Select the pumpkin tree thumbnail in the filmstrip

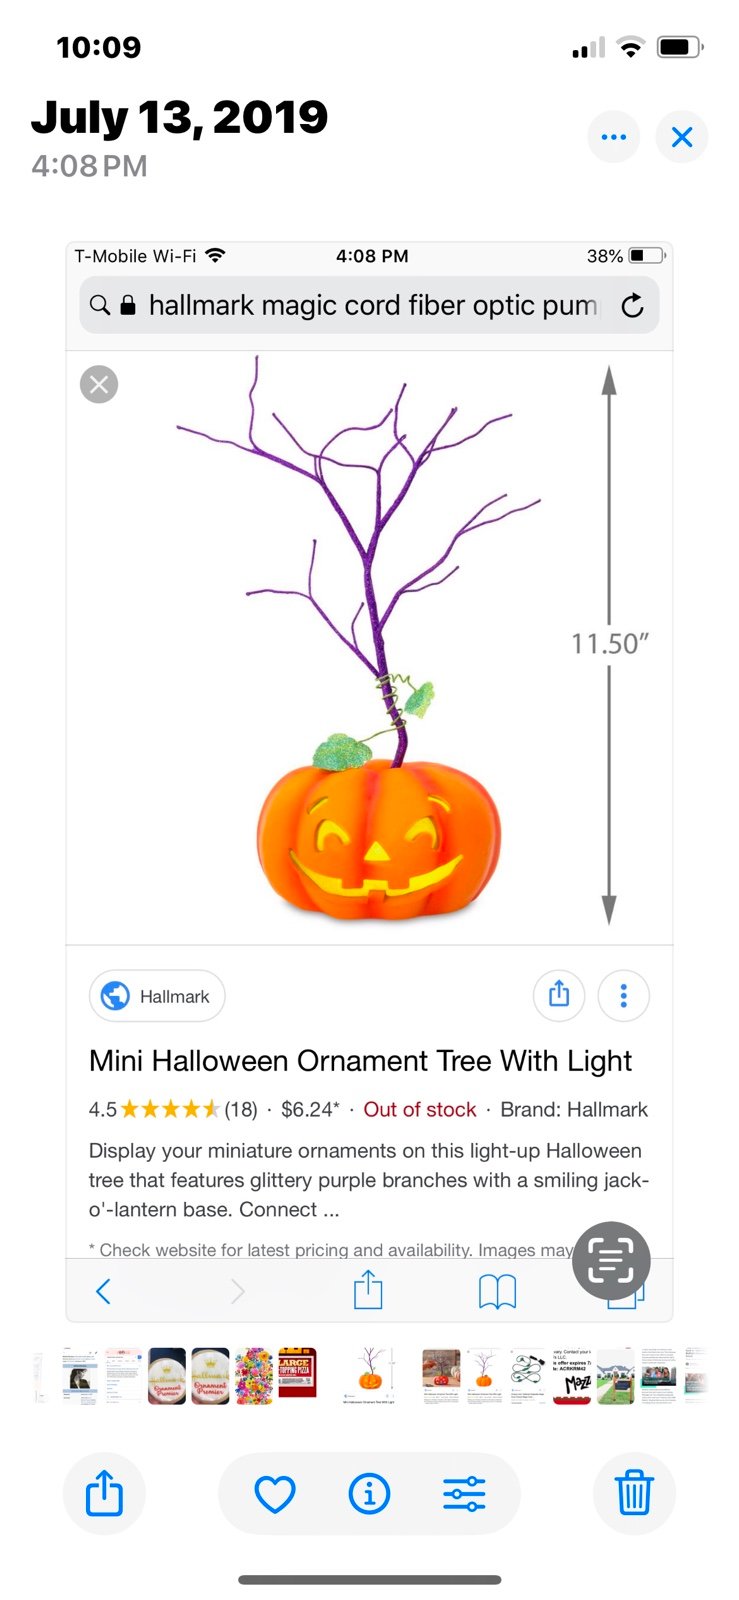(370, 1375)
